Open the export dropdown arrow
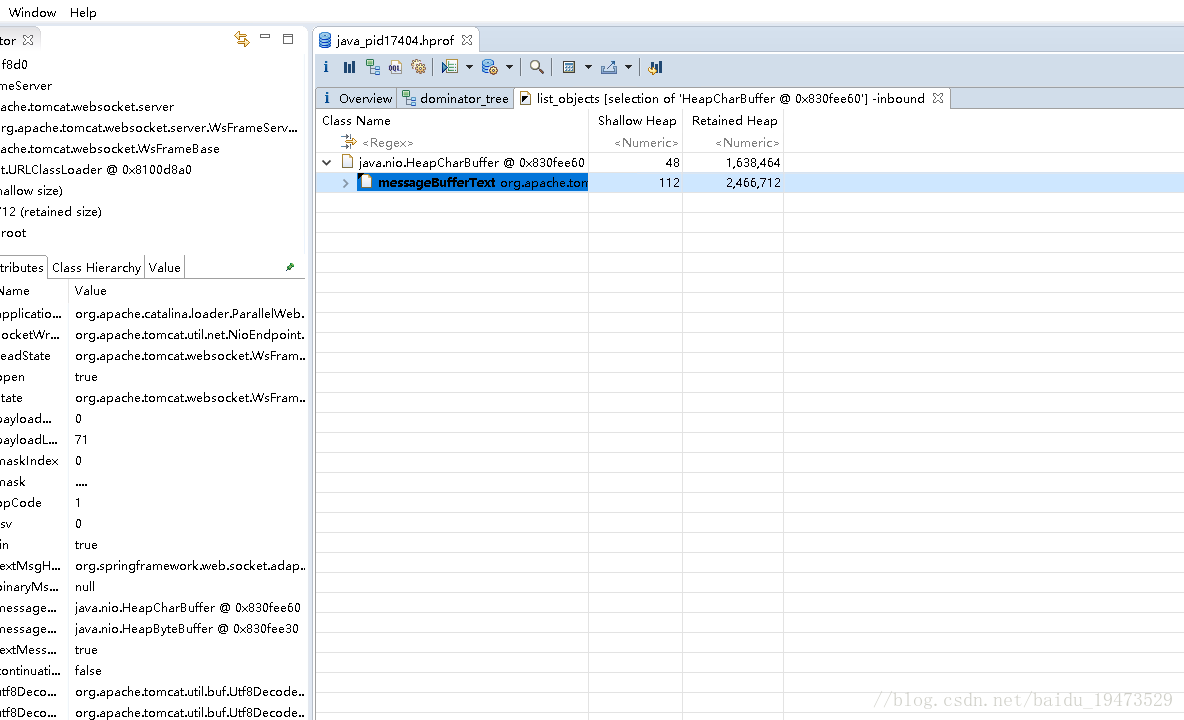This screenshot has height=720, width=1184. coord(628,67)
